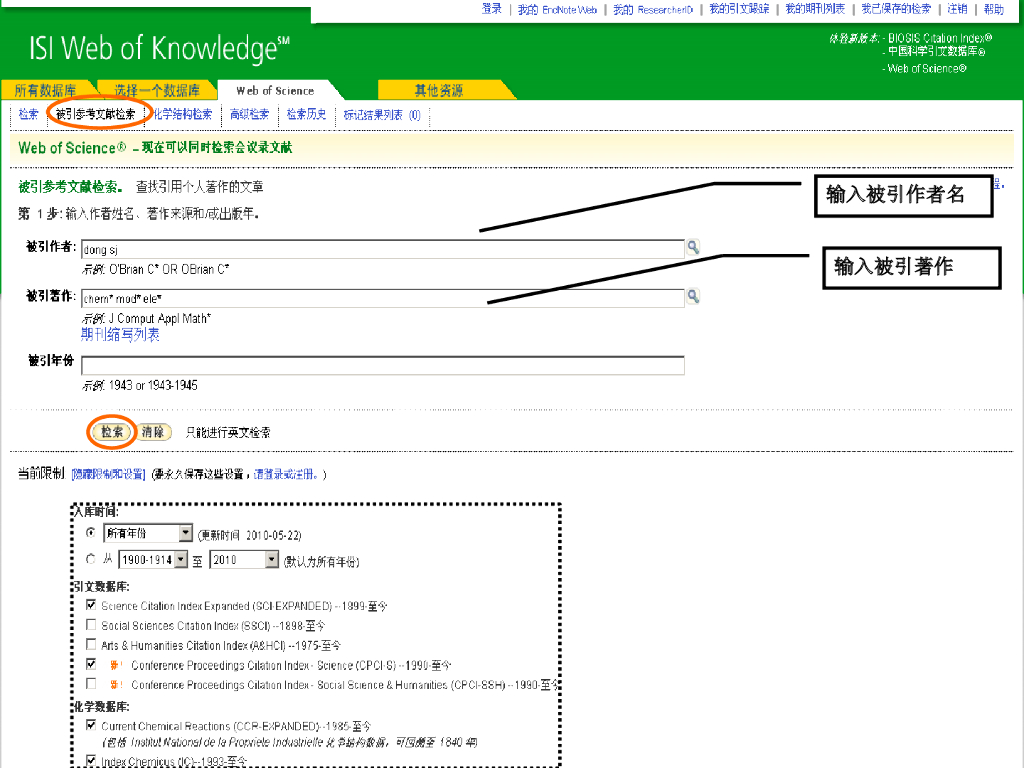Open the 期刊缩写列表 link
Screen dimensions: 1024x768
(120, 334)
